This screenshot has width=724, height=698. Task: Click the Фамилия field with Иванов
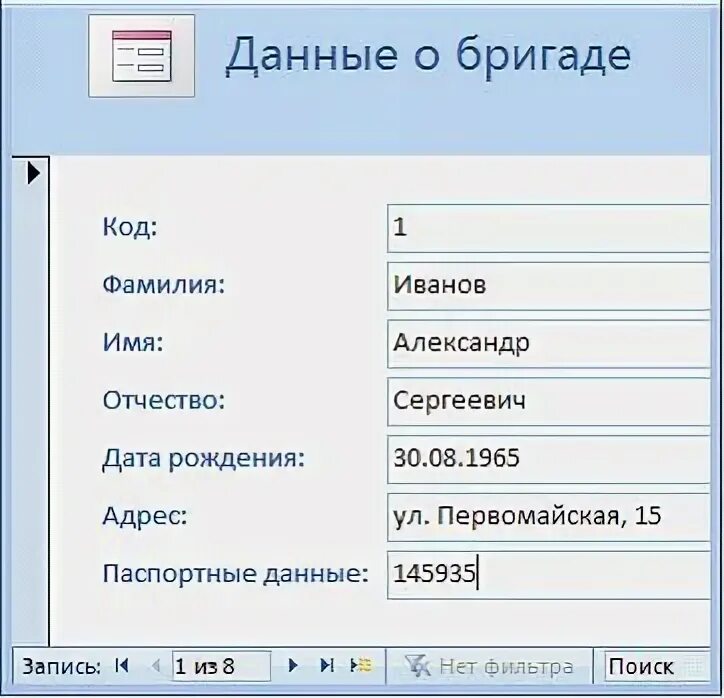click(548, 286)
